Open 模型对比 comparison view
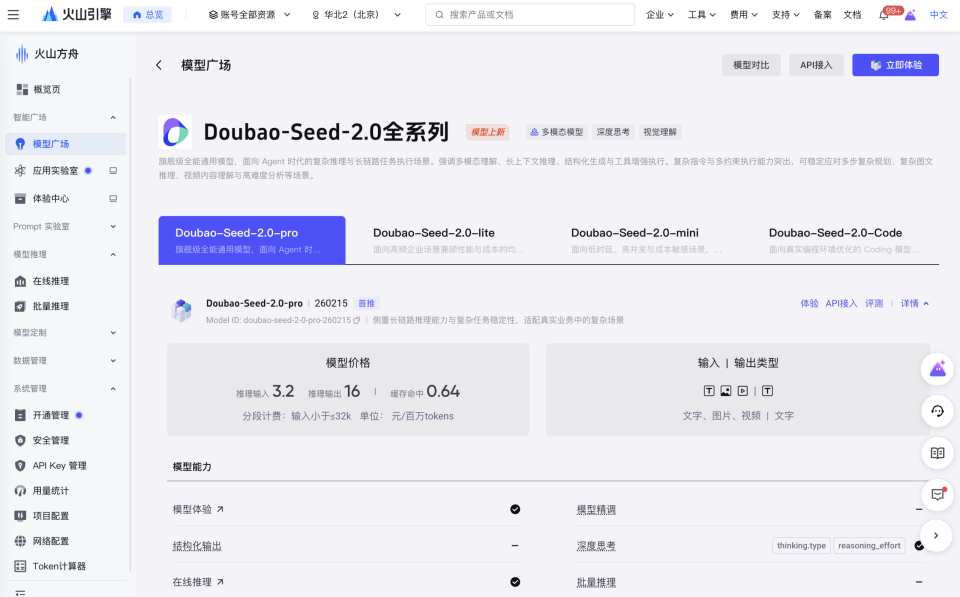 tap(751, 64)
